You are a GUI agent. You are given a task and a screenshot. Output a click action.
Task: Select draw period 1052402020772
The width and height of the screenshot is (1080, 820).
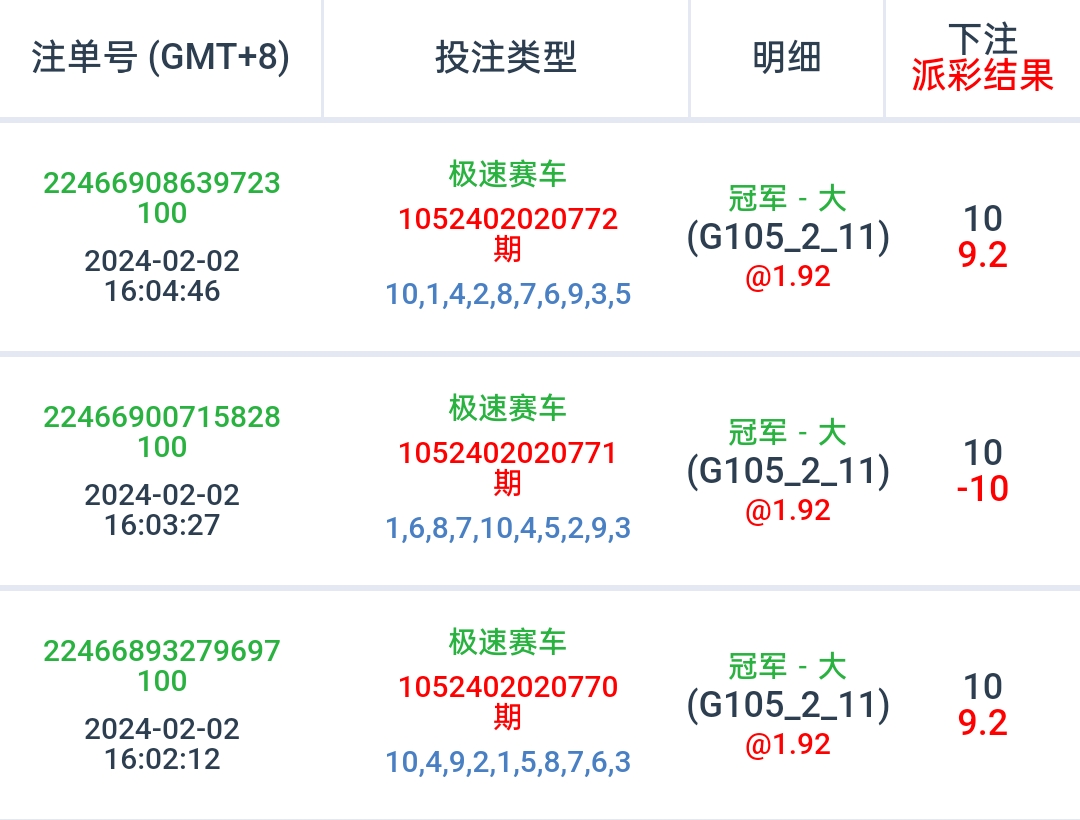pyautogui.click(x=508, y=219)
